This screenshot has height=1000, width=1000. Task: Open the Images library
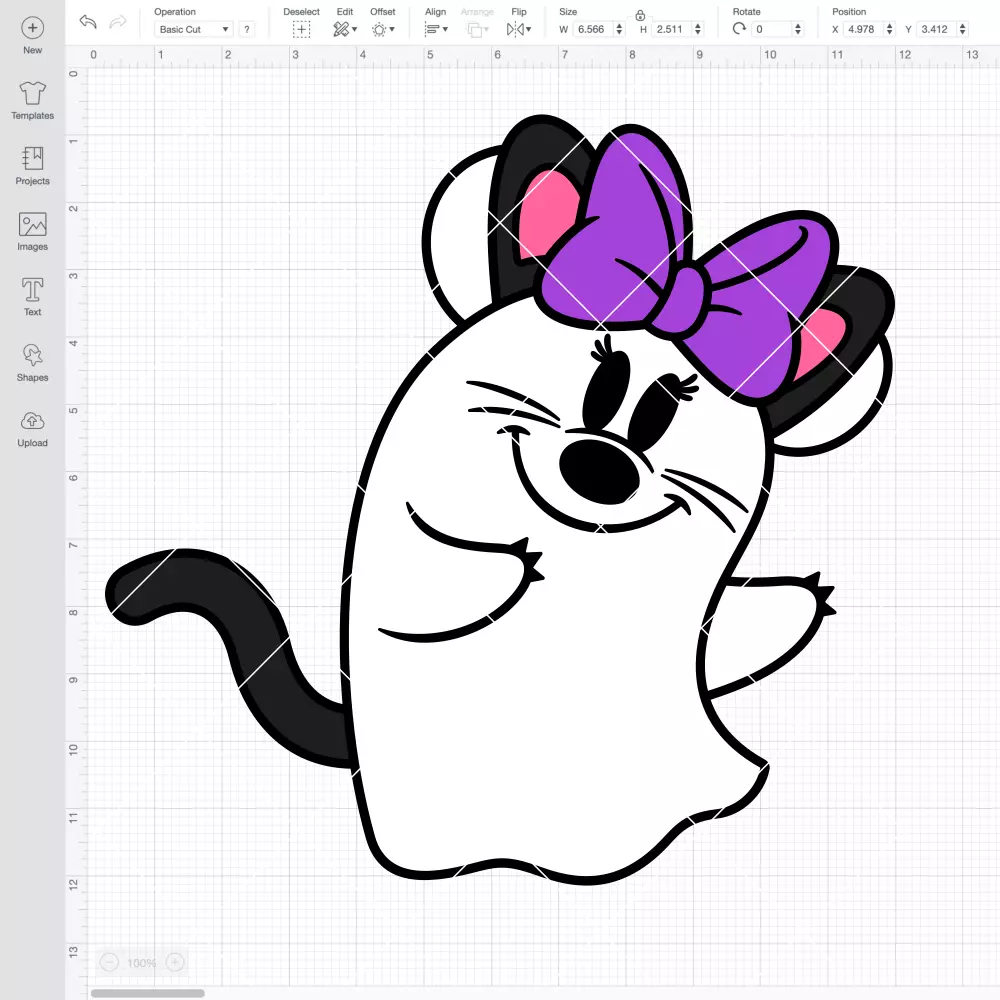pyautogui.click(x=33, y=232)
